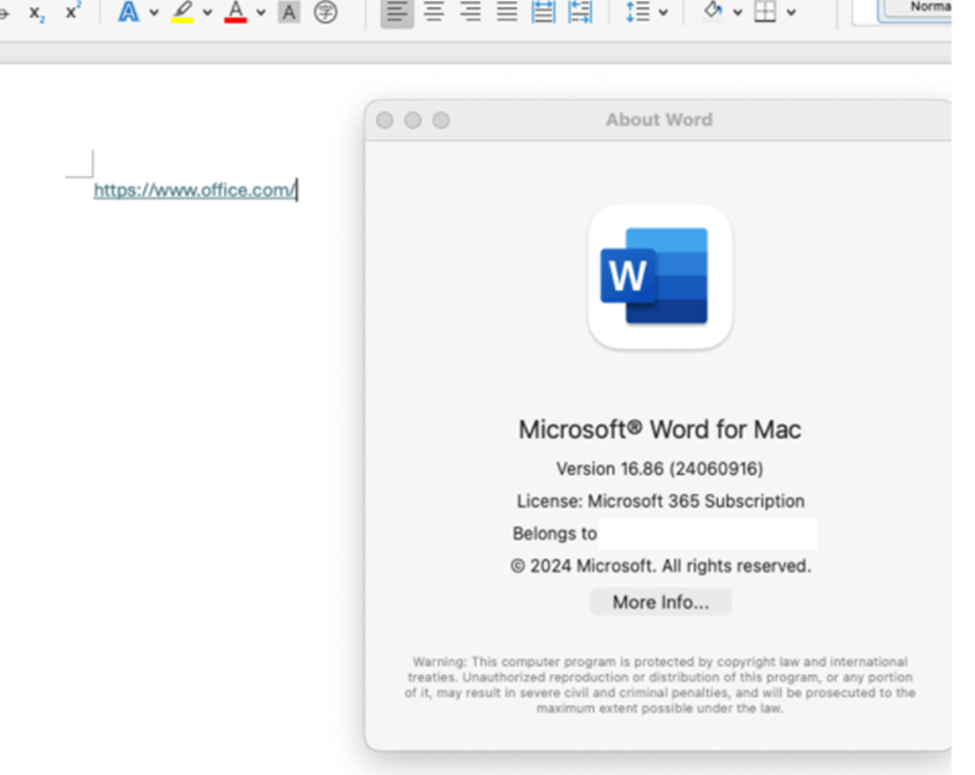Expand shading dropdown arrow
The image size is (975, 775).
(737, 12)
